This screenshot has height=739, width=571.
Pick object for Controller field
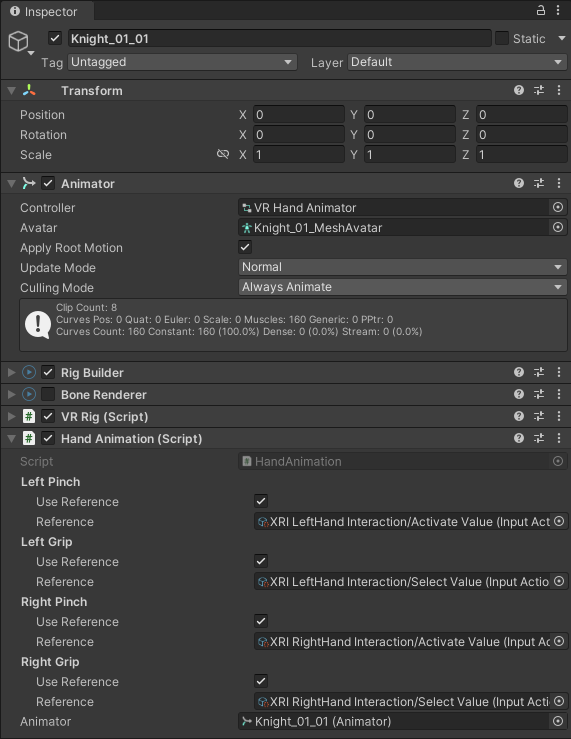pyautogui.click(x=558, y=207)
